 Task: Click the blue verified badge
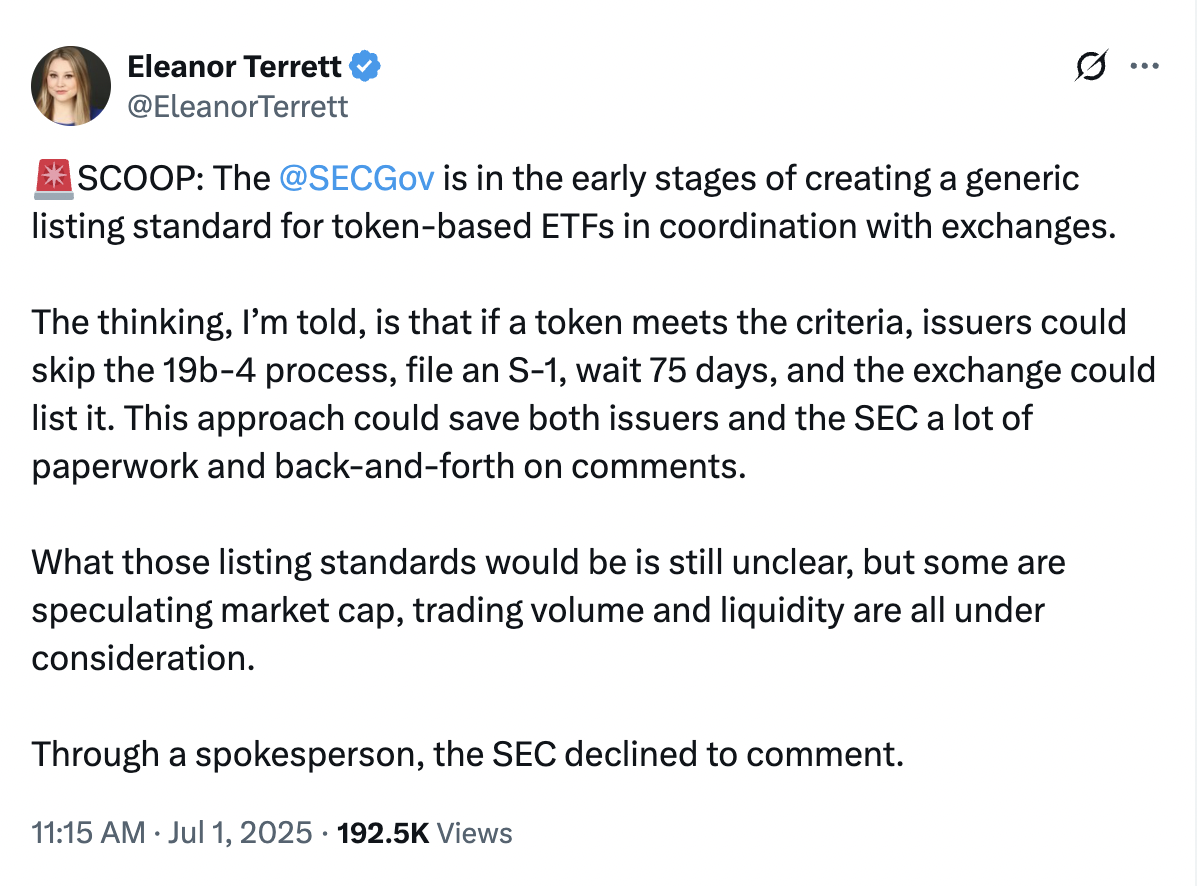pyautogui.click(x=365, y=67)
